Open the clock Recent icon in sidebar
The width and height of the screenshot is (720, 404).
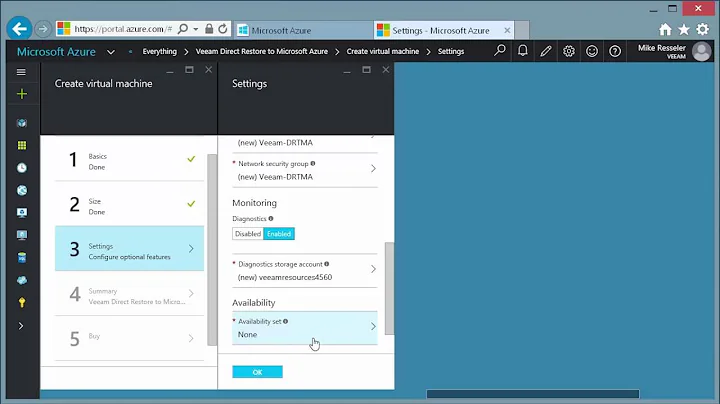(x=22, y=168)
